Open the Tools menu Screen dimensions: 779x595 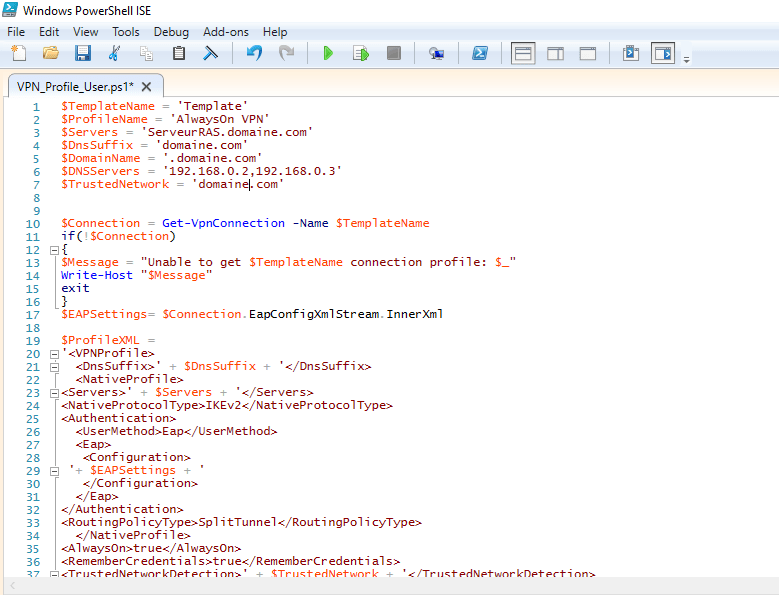(x=126, y=32)
